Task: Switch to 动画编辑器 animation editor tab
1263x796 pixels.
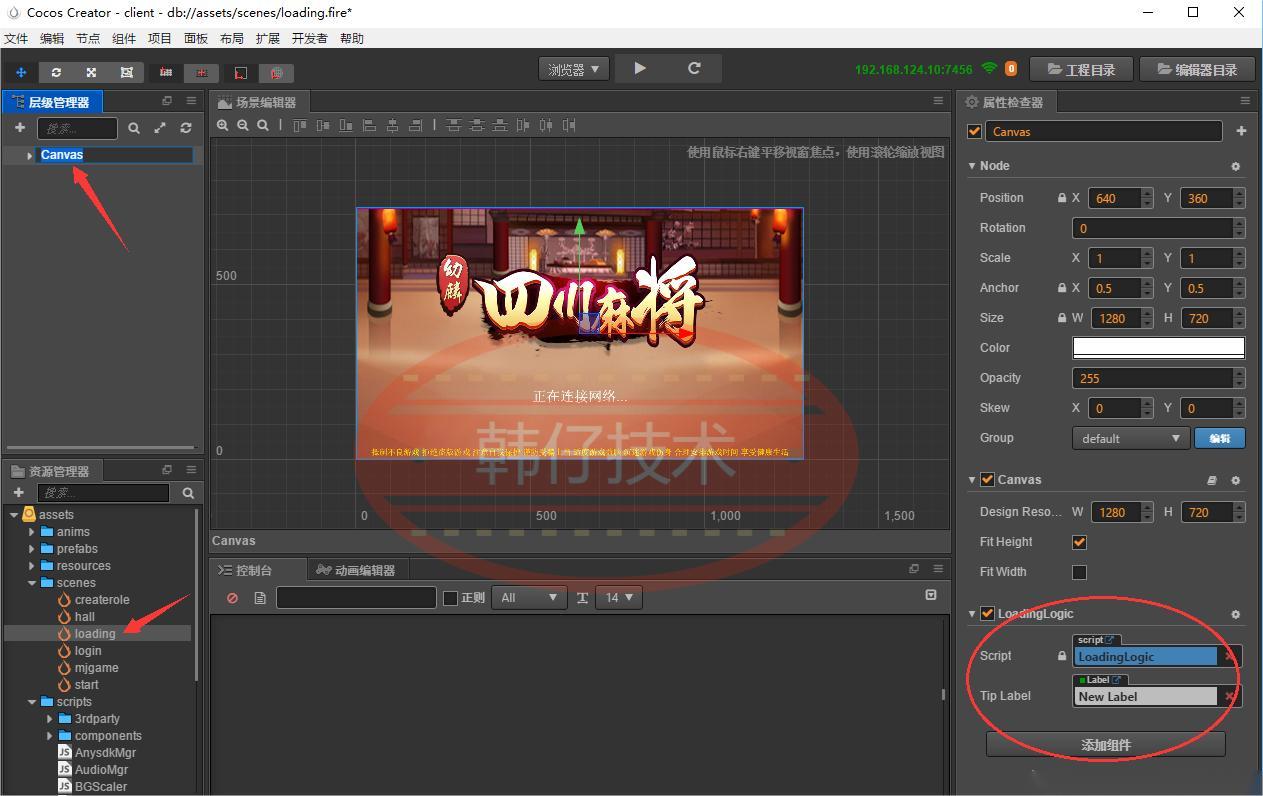Action: click(x=357, y=570)
